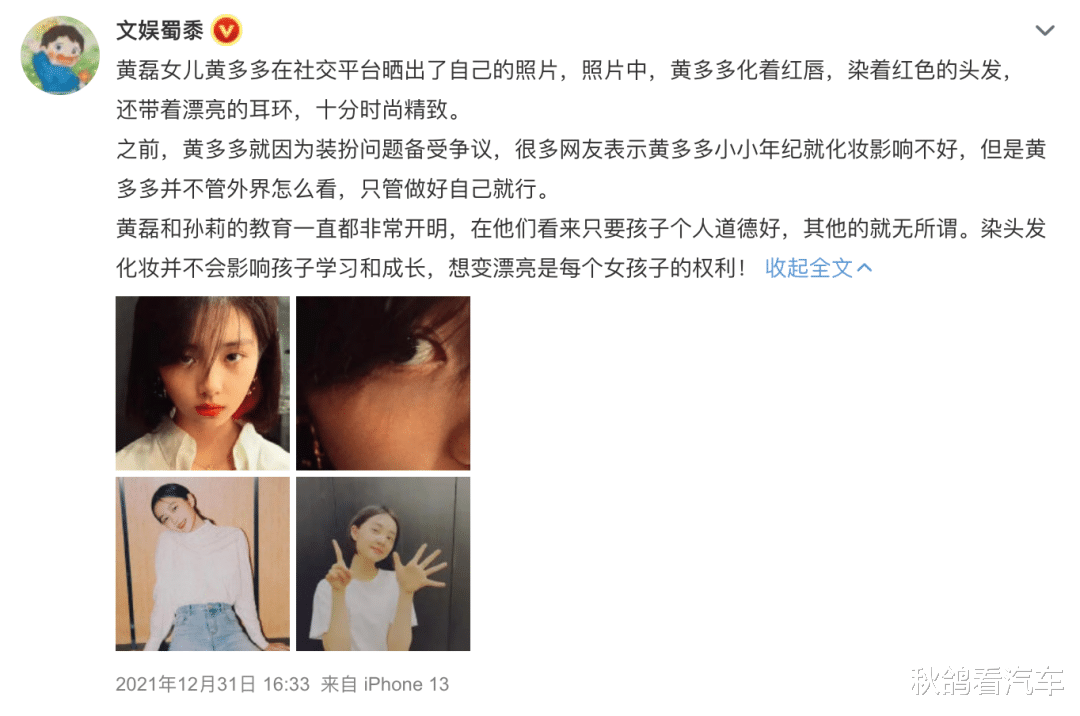Viewport: 1080px width, 716px height.
Task: Click the up chevron beside 收起全文
Action: click(864, 268)
